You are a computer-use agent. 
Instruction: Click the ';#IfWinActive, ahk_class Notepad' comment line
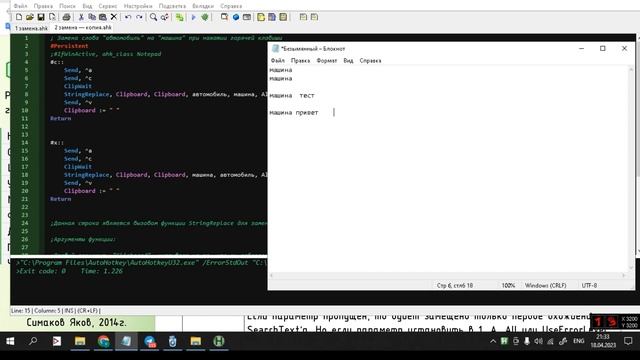tap(106, 54)
